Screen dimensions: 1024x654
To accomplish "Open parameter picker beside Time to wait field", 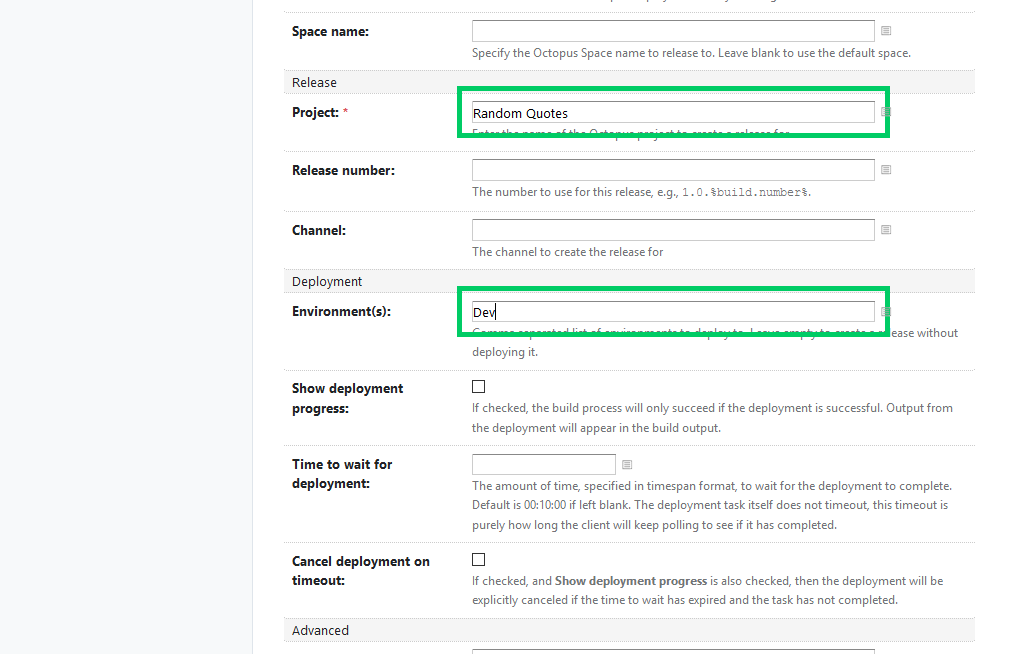I will coord(627,465).
